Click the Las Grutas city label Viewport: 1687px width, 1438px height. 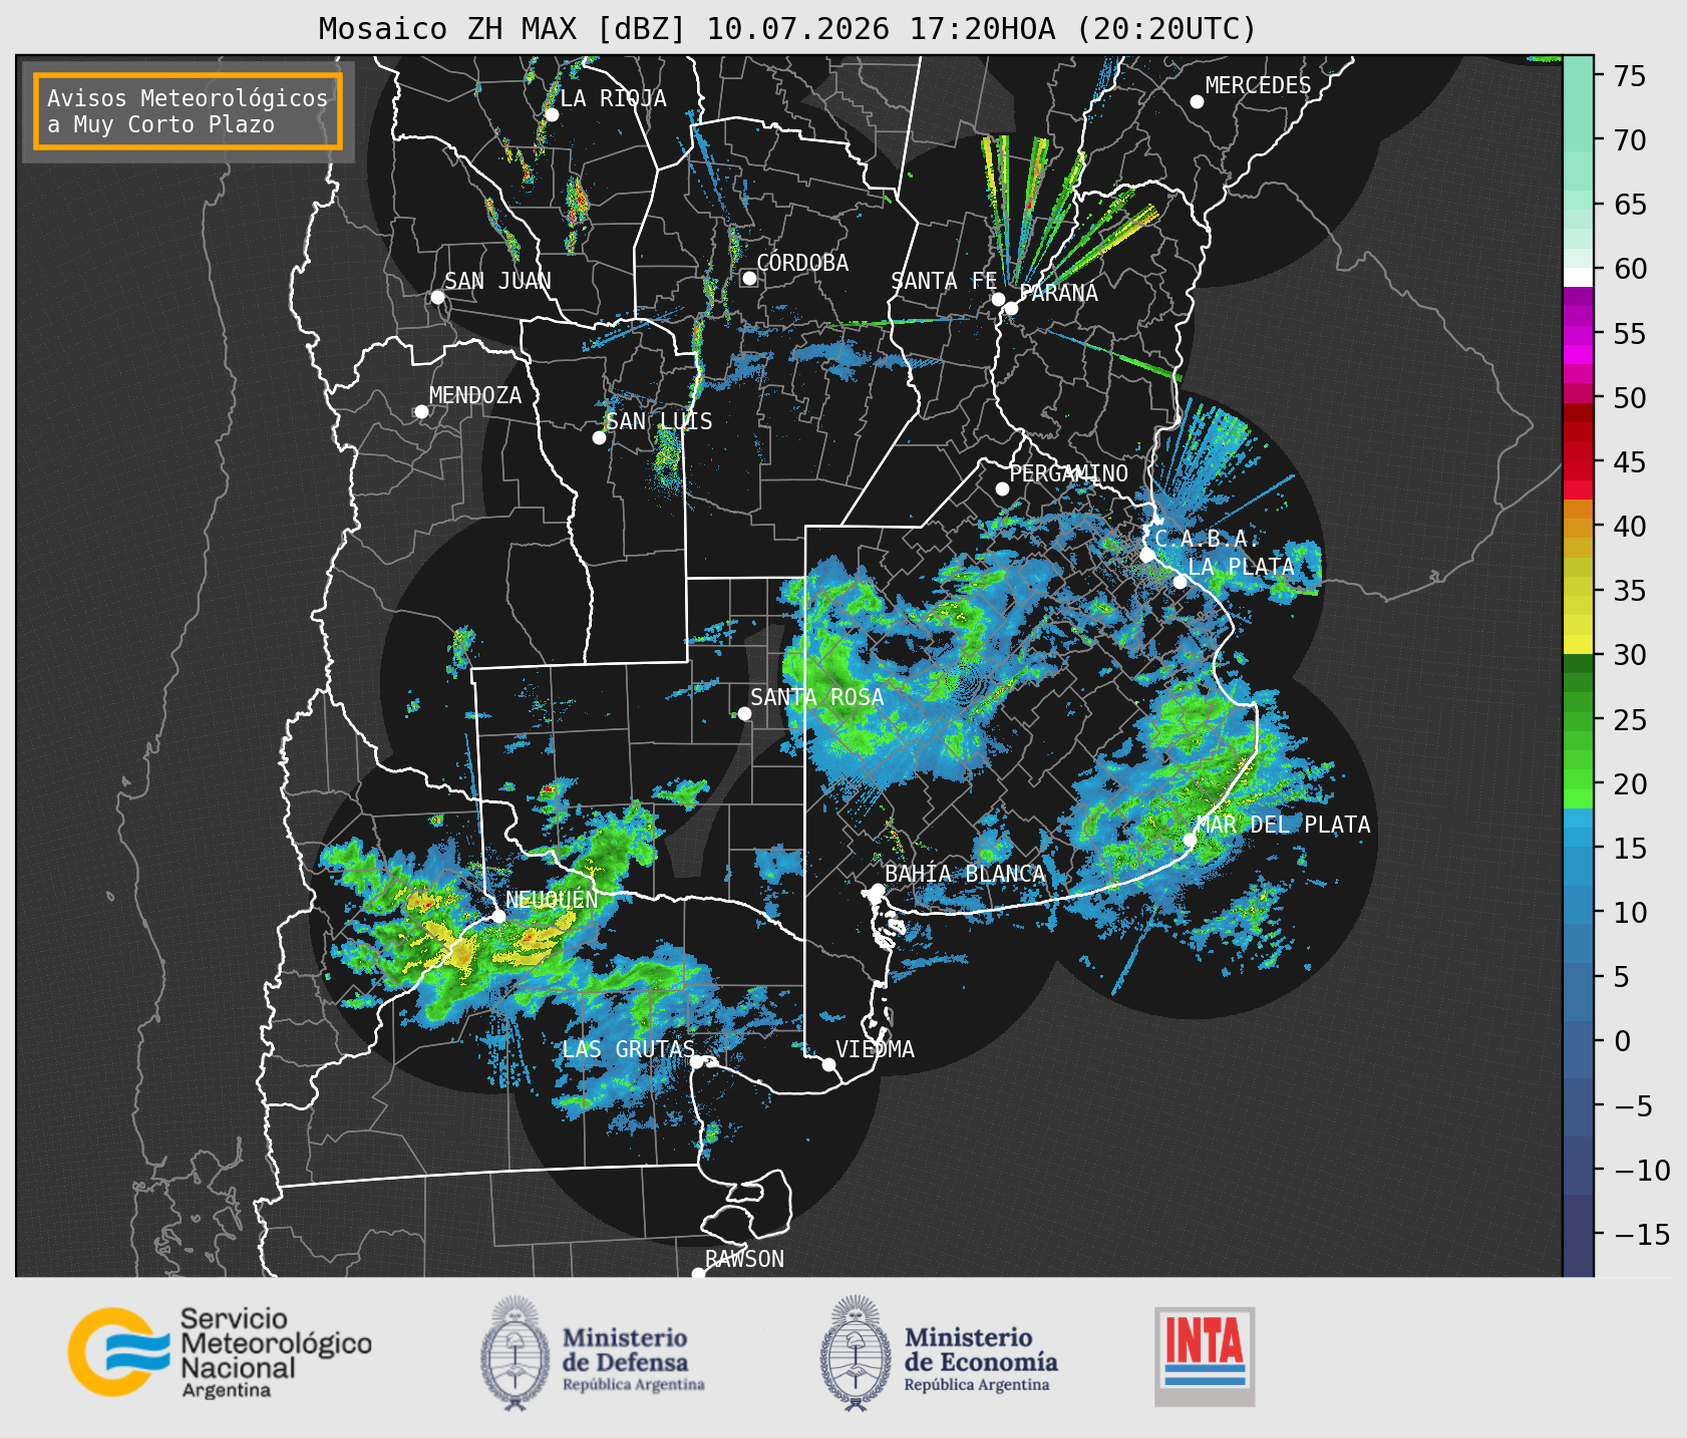pyautogui.click(x=628, y=1049)
